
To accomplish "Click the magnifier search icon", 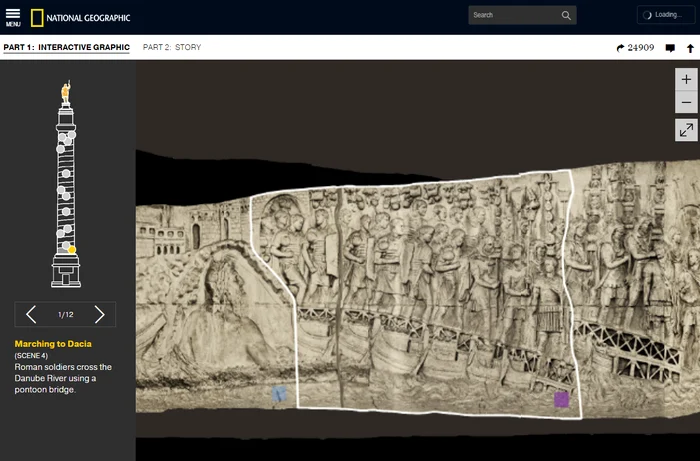I will click(x=566, y=15).
